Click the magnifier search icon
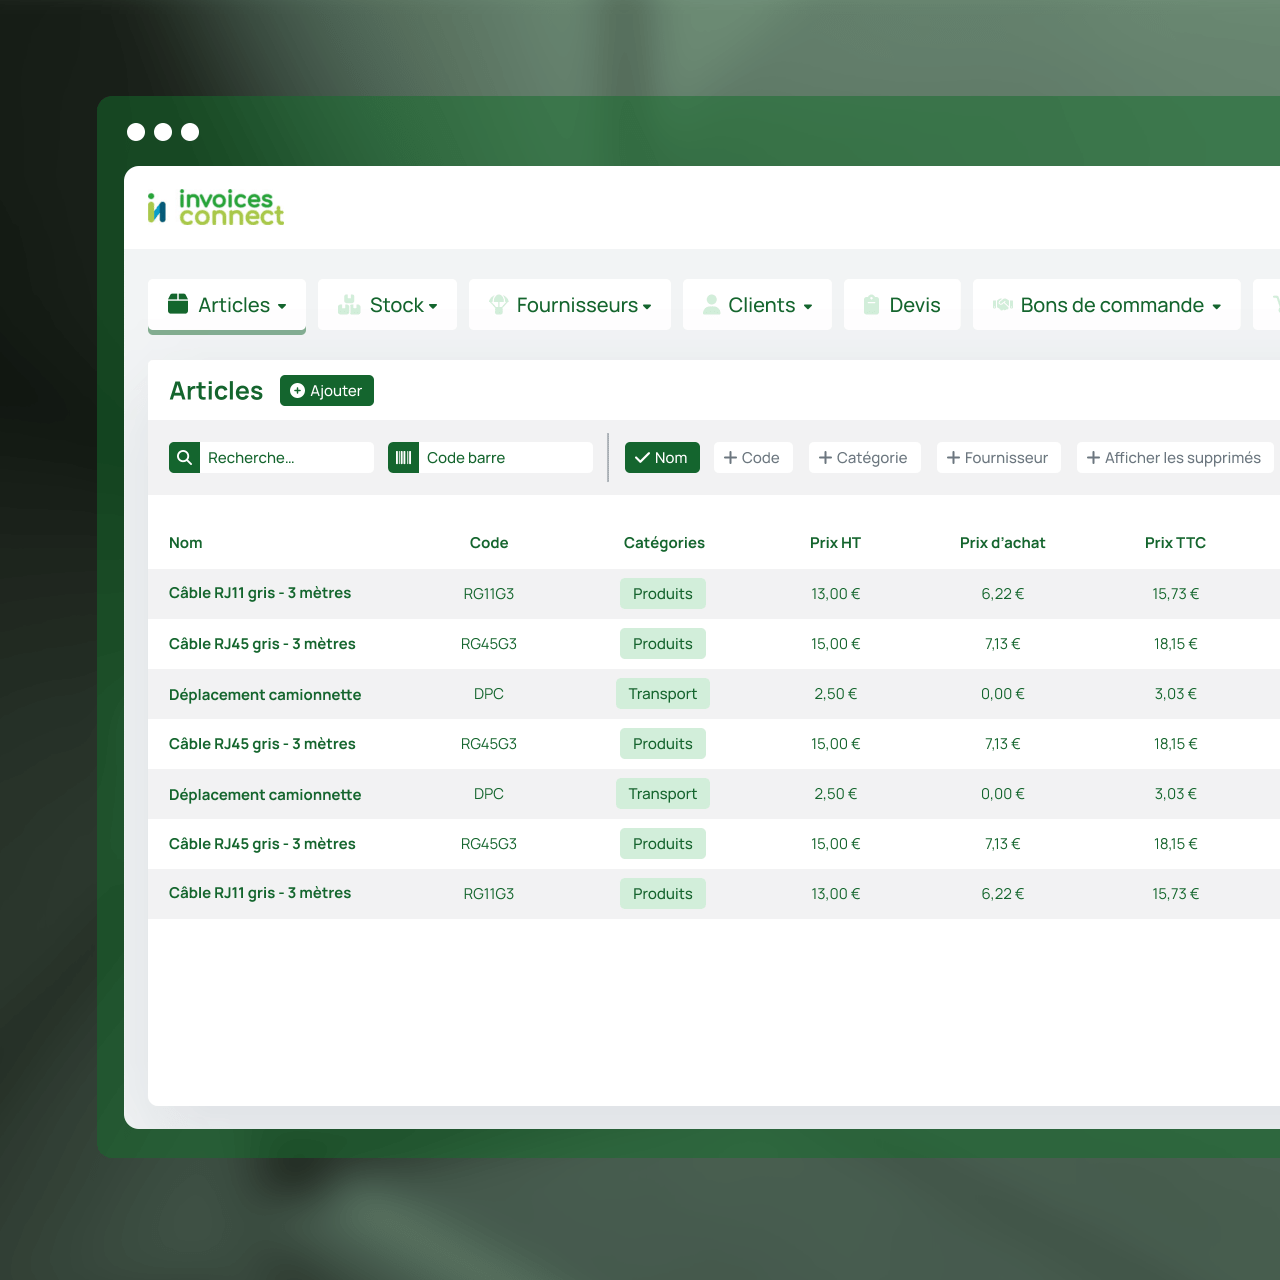The image size is (1280, 1280). [x=185, y=458]
